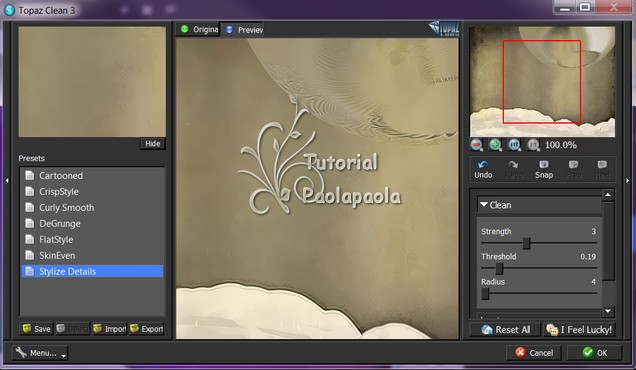Click the Radius slider handle

[x=485, y=294]
